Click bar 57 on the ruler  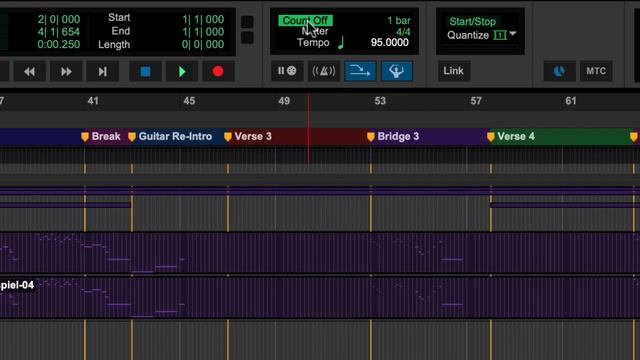point(476,101)
